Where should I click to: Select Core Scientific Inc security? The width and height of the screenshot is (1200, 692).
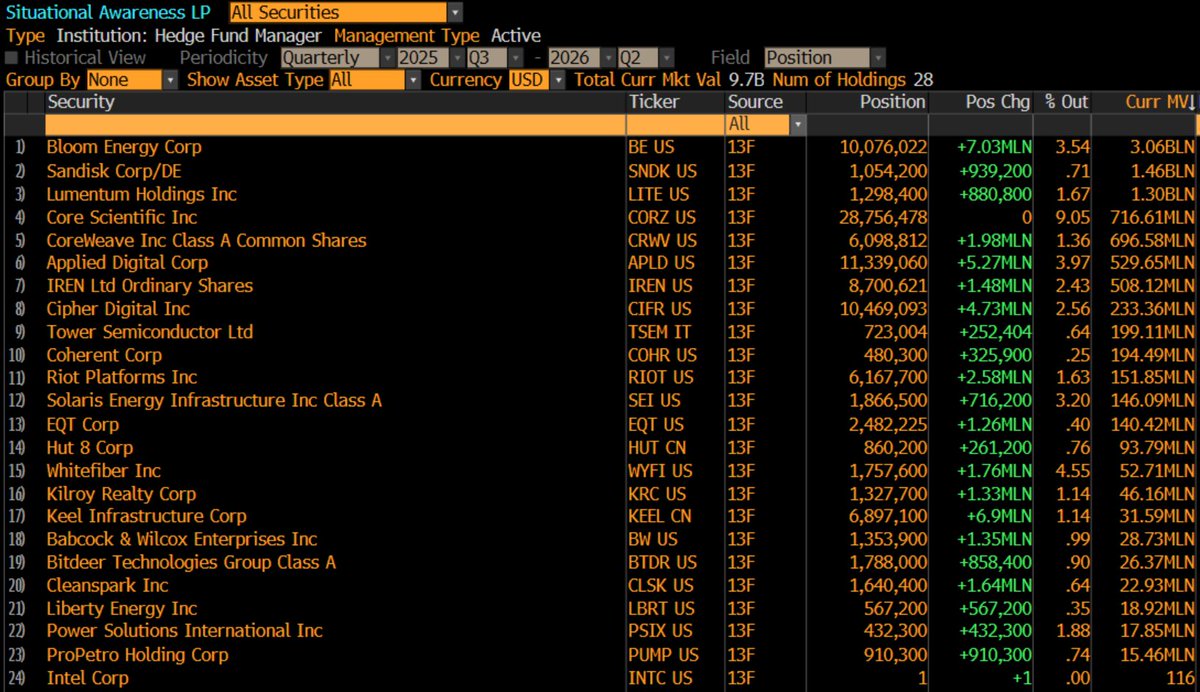point(122,217)
